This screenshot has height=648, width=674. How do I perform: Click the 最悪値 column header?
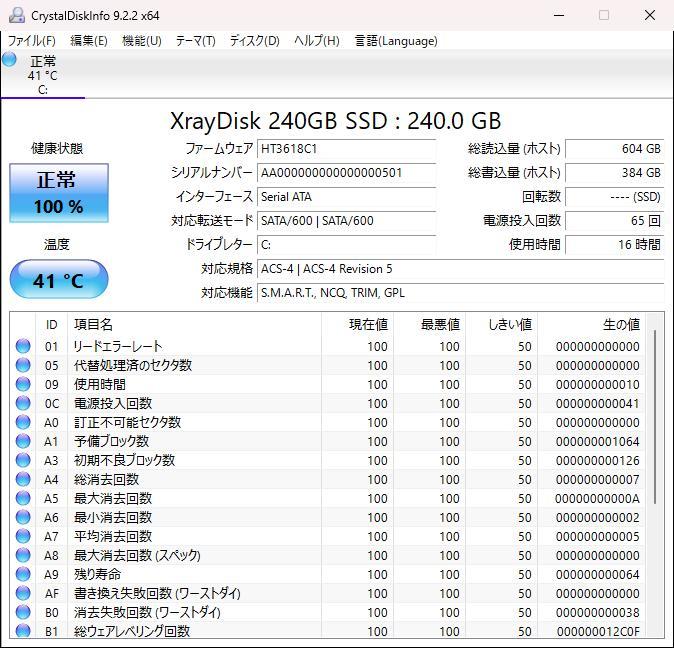tap(429, 324)
